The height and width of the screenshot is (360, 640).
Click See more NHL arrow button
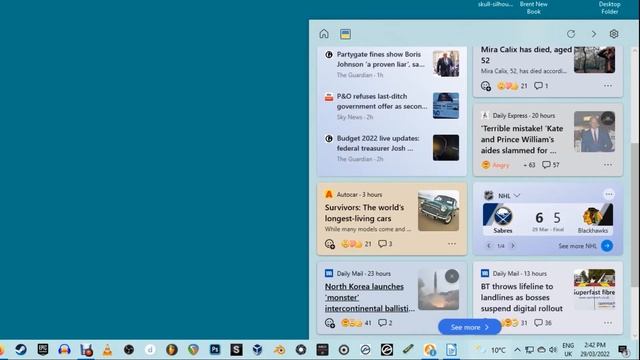pyautogui.click(x=607, y=246)
